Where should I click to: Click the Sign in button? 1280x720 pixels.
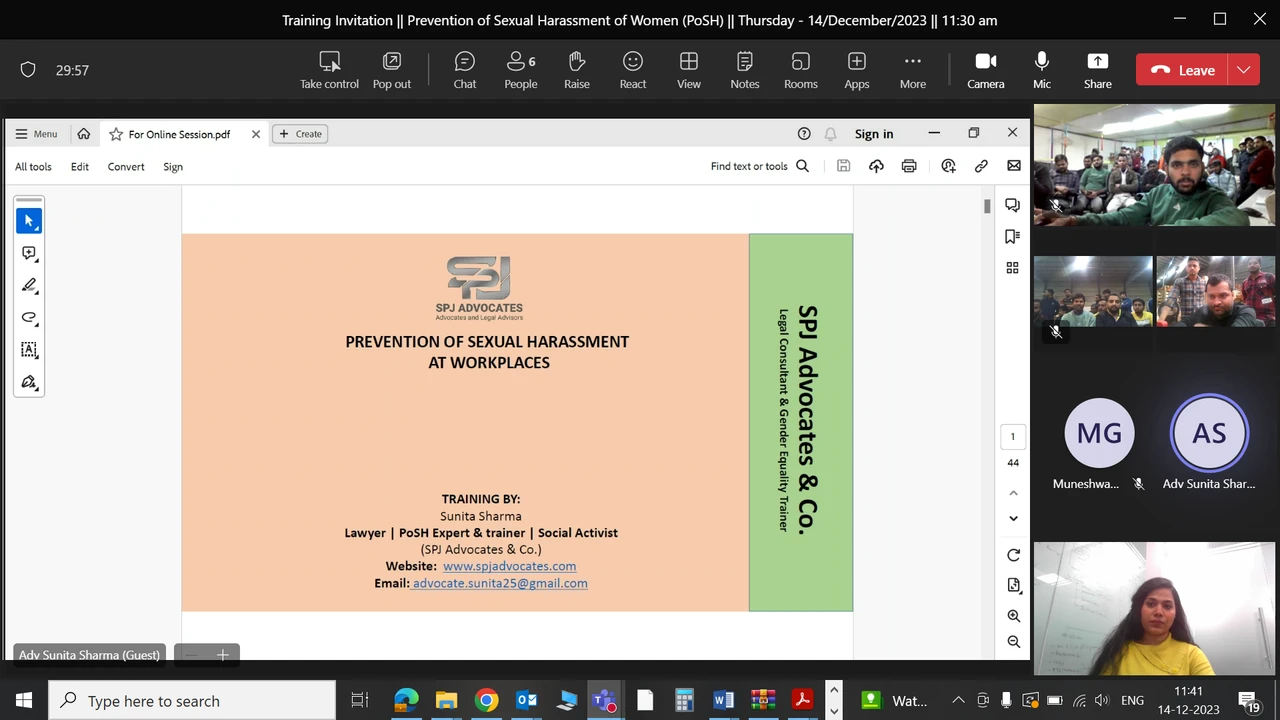(873, 133)
